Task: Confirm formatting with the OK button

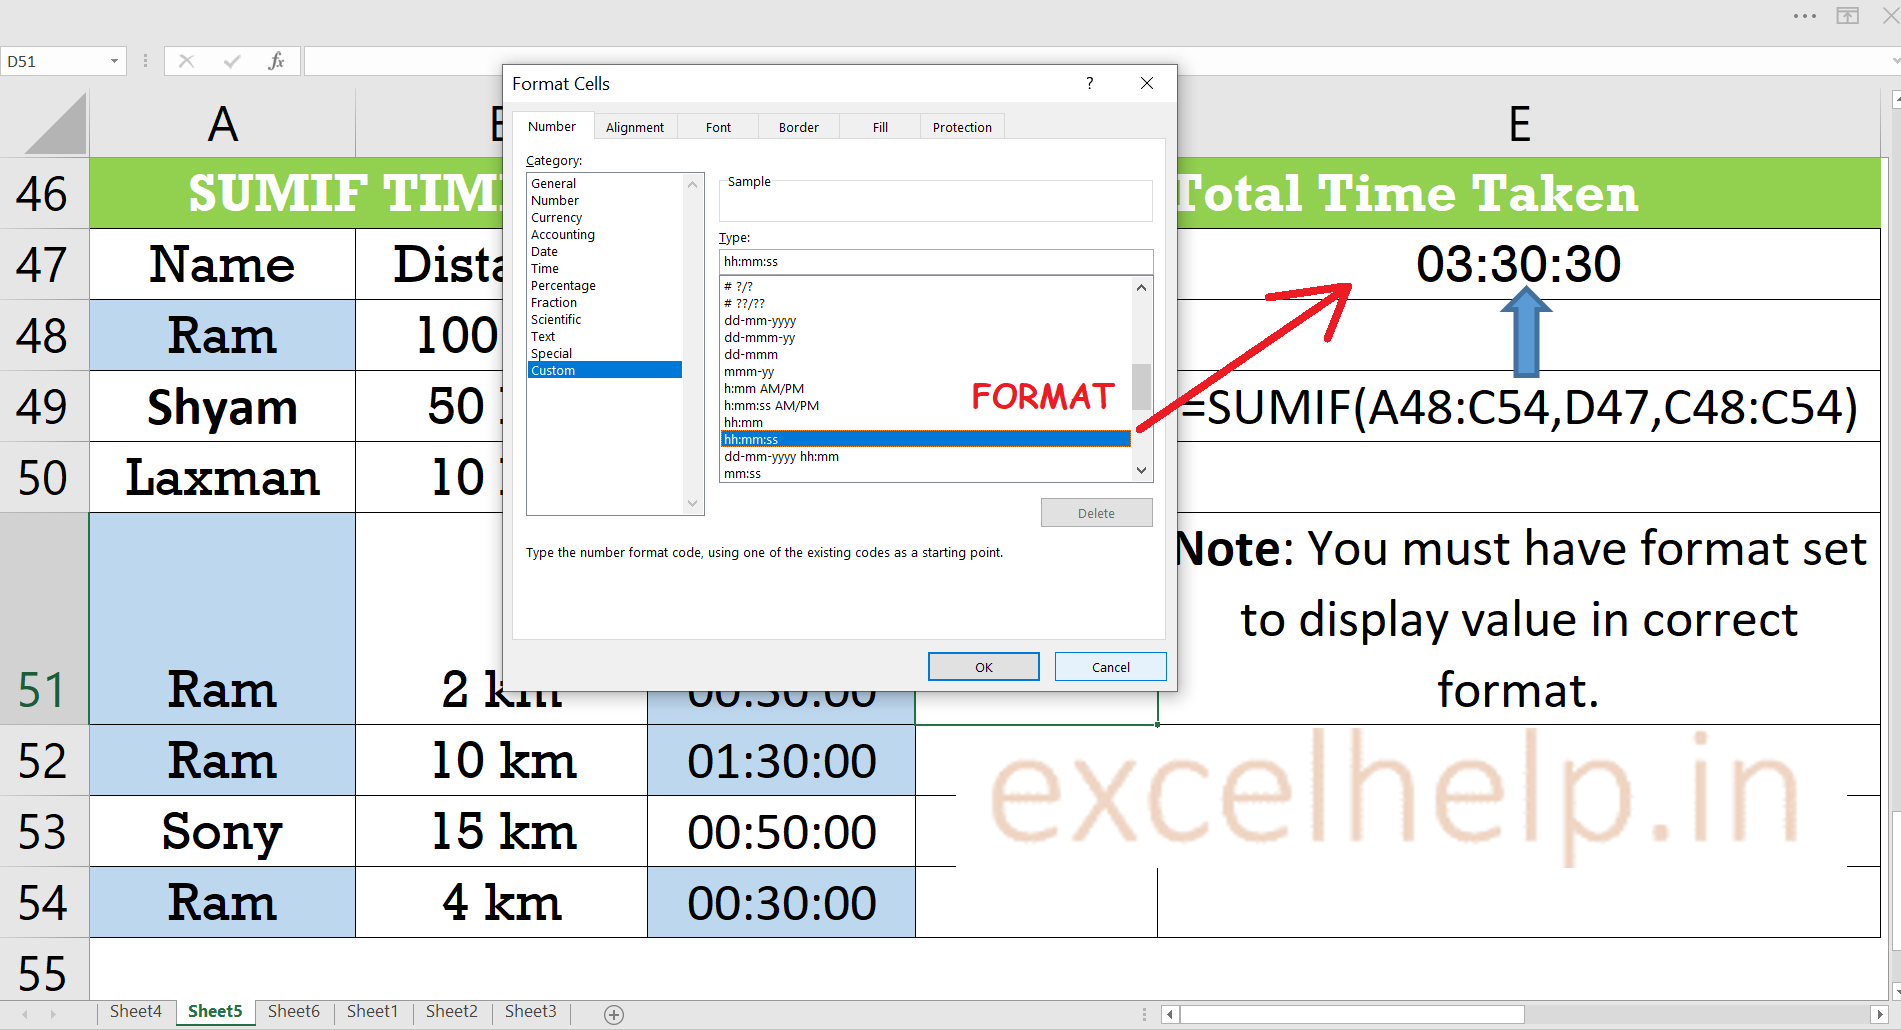Action: 983,666
